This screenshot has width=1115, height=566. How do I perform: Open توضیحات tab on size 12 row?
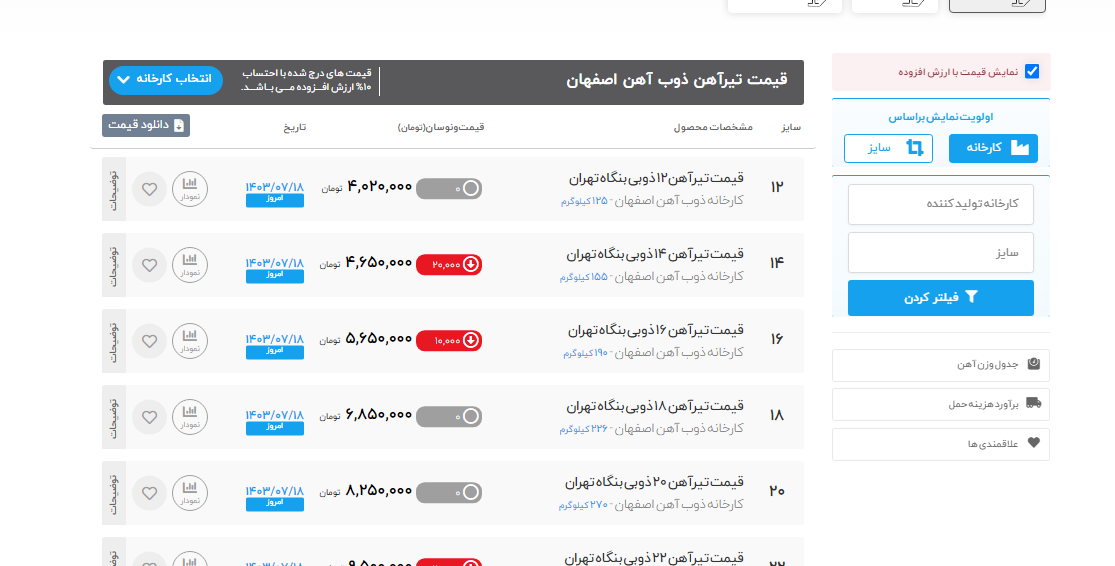point(113,189)
